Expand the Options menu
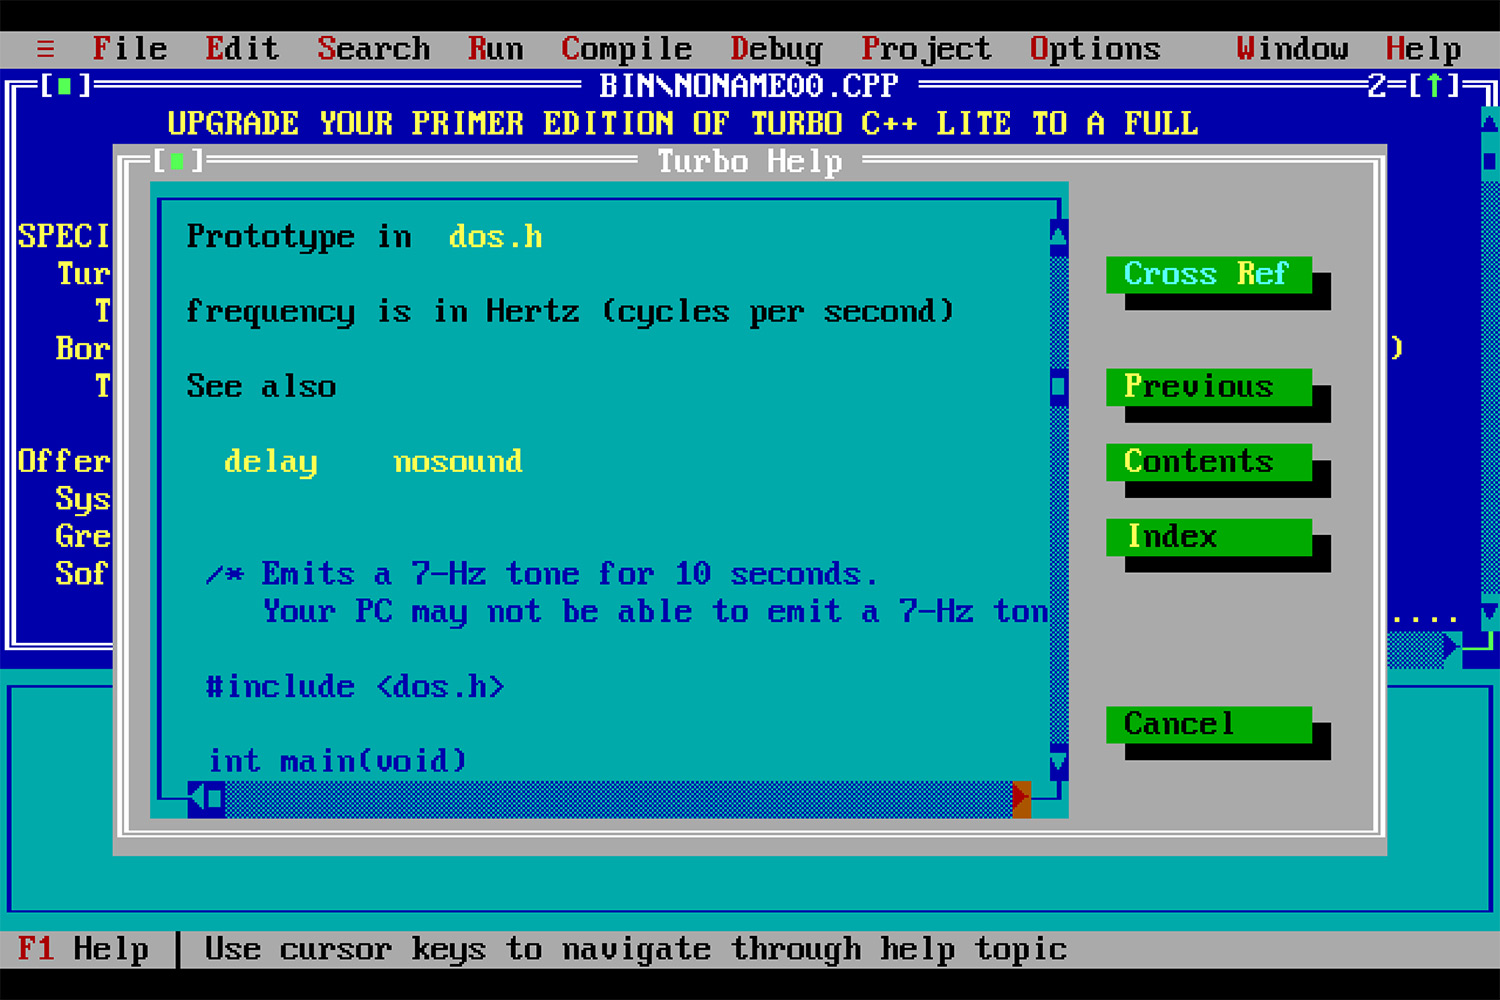 point(1095,49)
